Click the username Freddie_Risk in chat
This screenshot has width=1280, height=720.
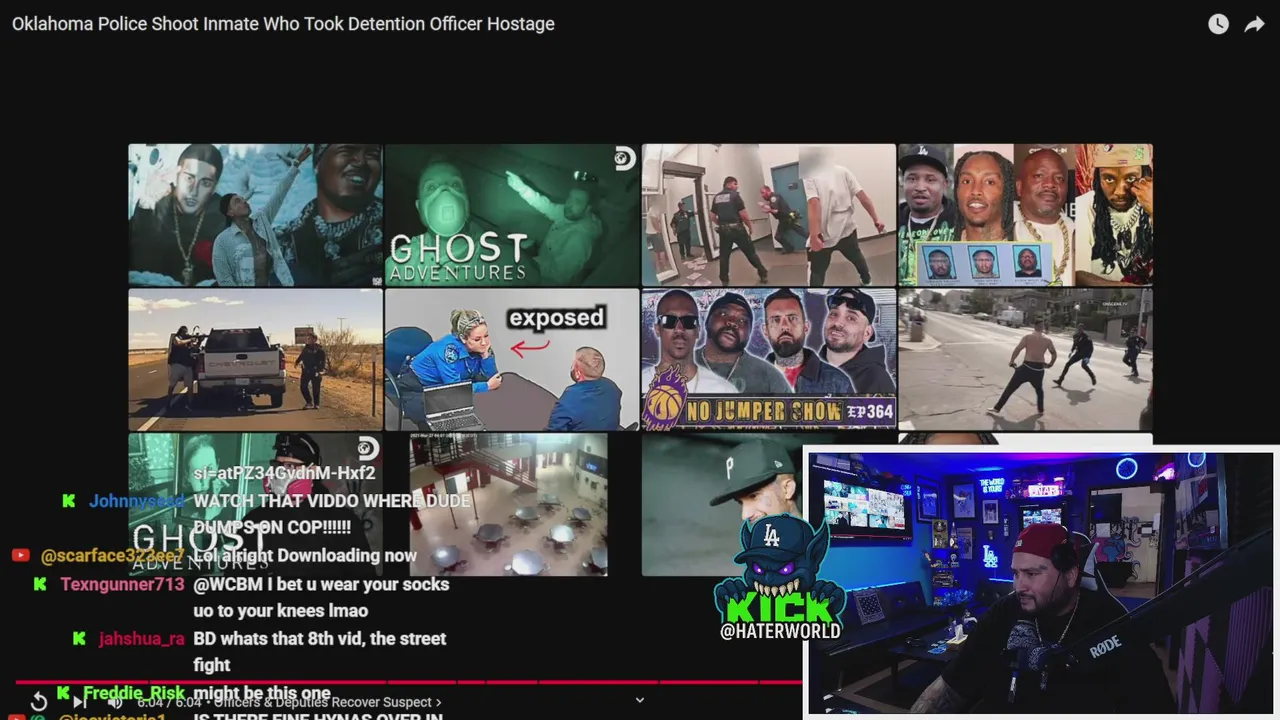pyautogui.click(x=134, y=692)
